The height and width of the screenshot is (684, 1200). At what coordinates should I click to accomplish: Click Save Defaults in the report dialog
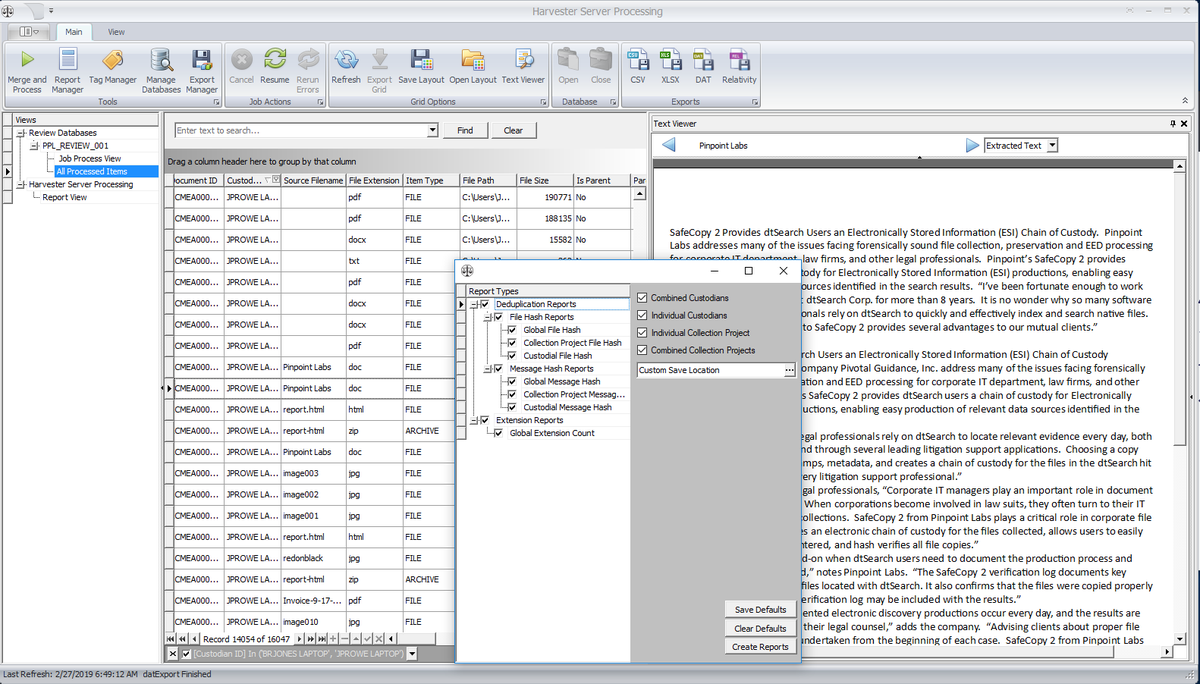(x=760, y=610)
